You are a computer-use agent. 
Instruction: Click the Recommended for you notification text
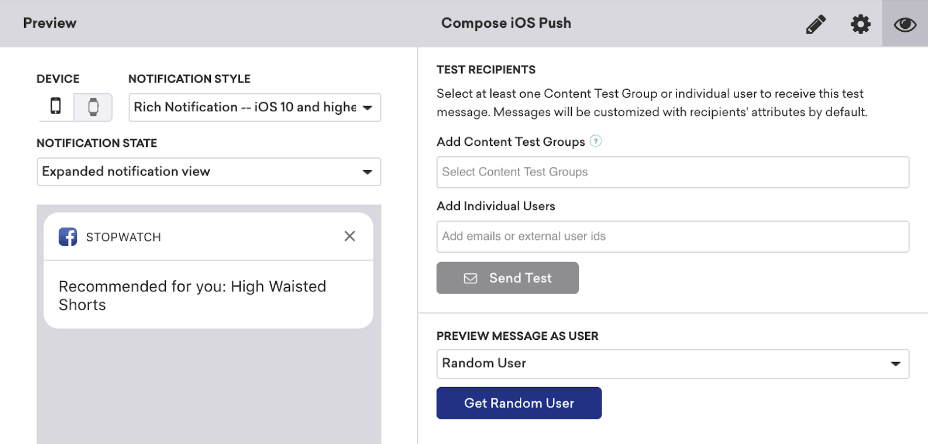(x=192, y=295)
